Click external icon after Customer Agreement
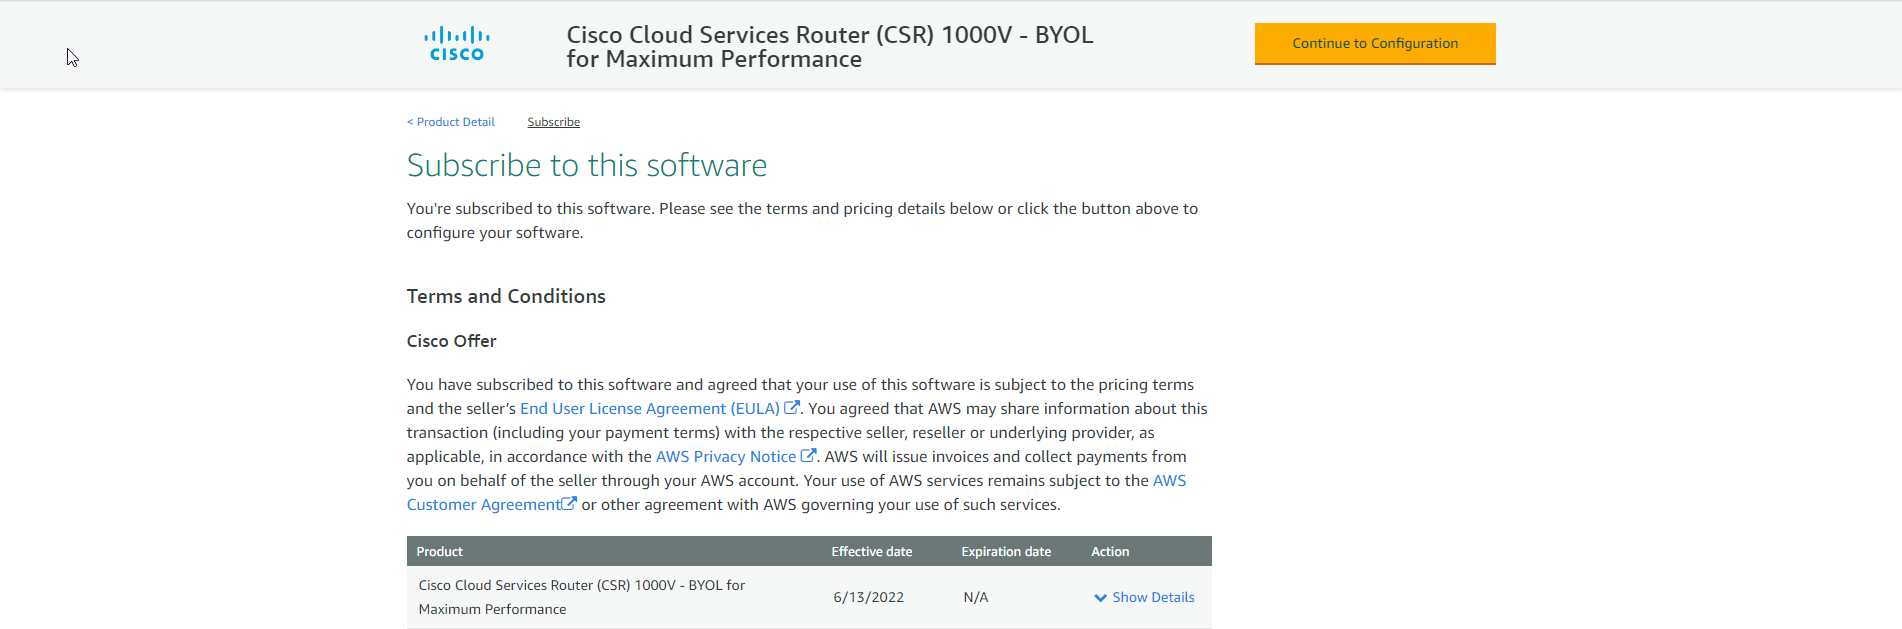Viewport: 1902px width, 629px height. click(569, 504)
